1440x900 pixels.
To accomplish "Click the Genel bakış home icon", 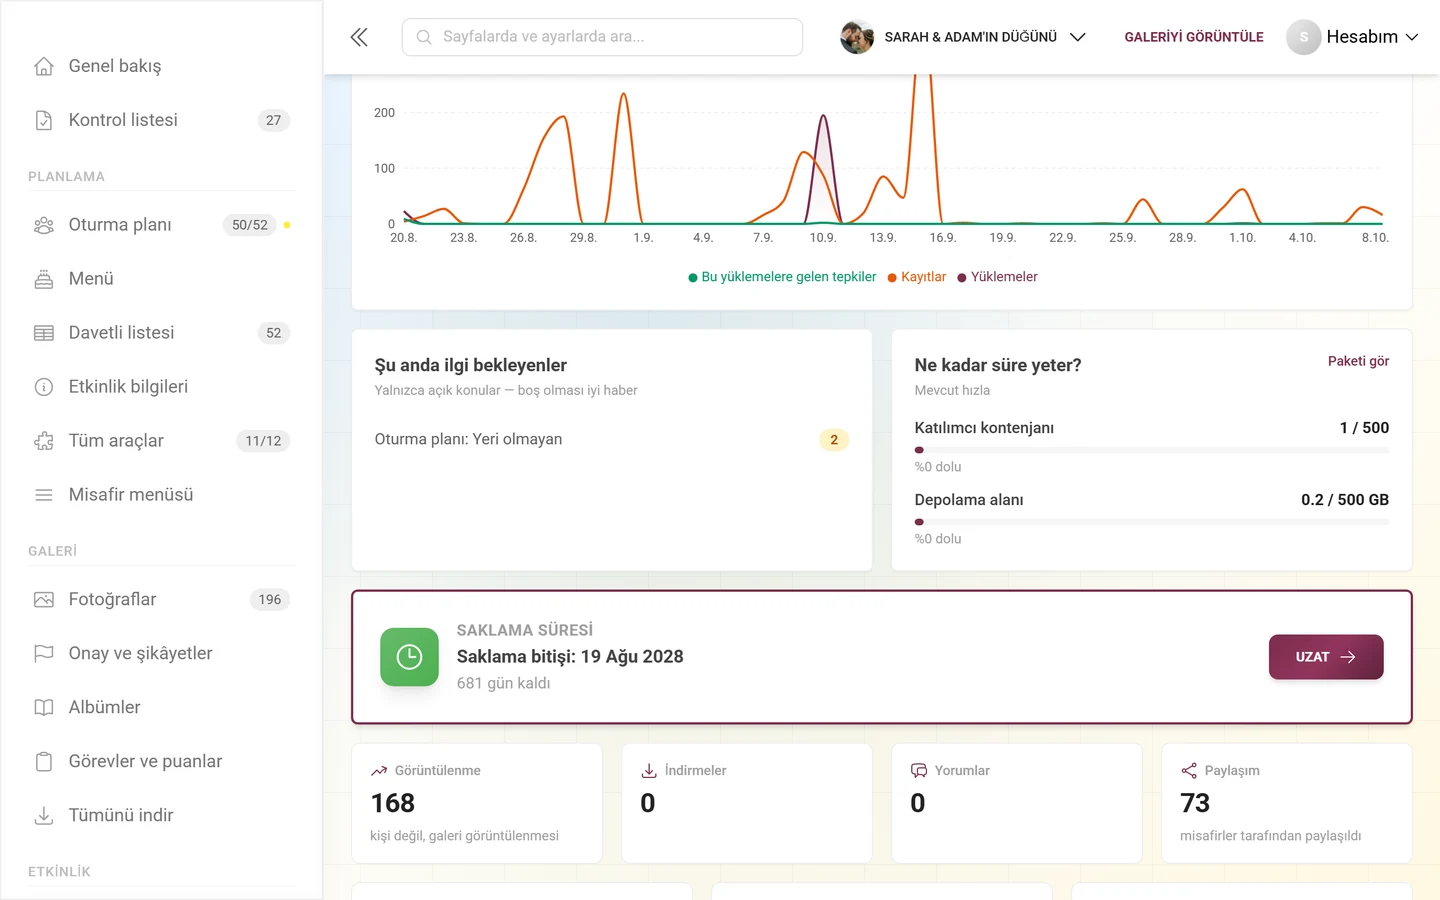I will [x=44, y=66].
